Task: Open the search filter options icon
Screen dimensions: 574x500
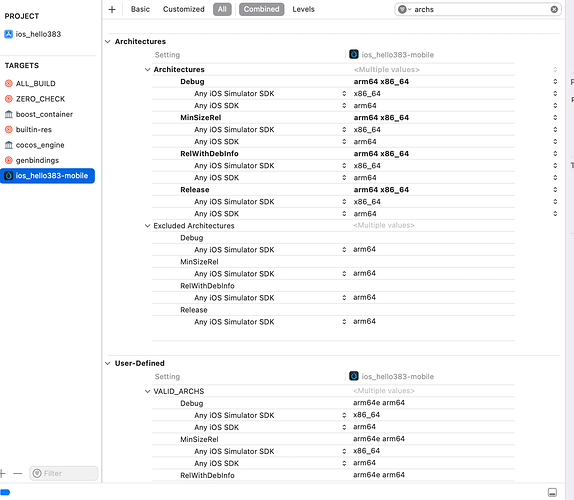Action: (x=404, y=10)
